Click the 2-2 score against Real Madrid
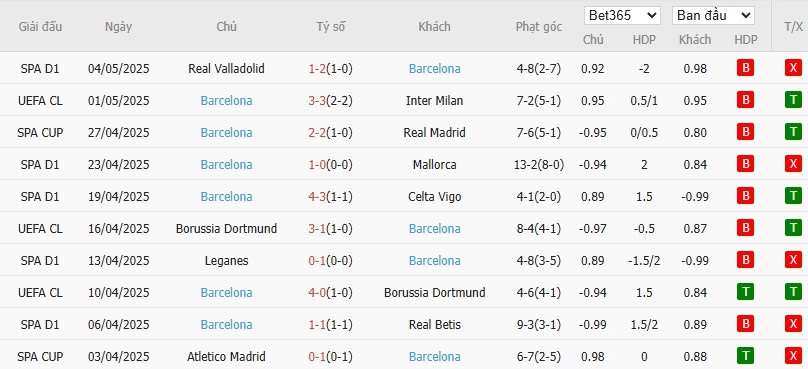Screen dimensions: 808x369 click(x=317, y=132)
